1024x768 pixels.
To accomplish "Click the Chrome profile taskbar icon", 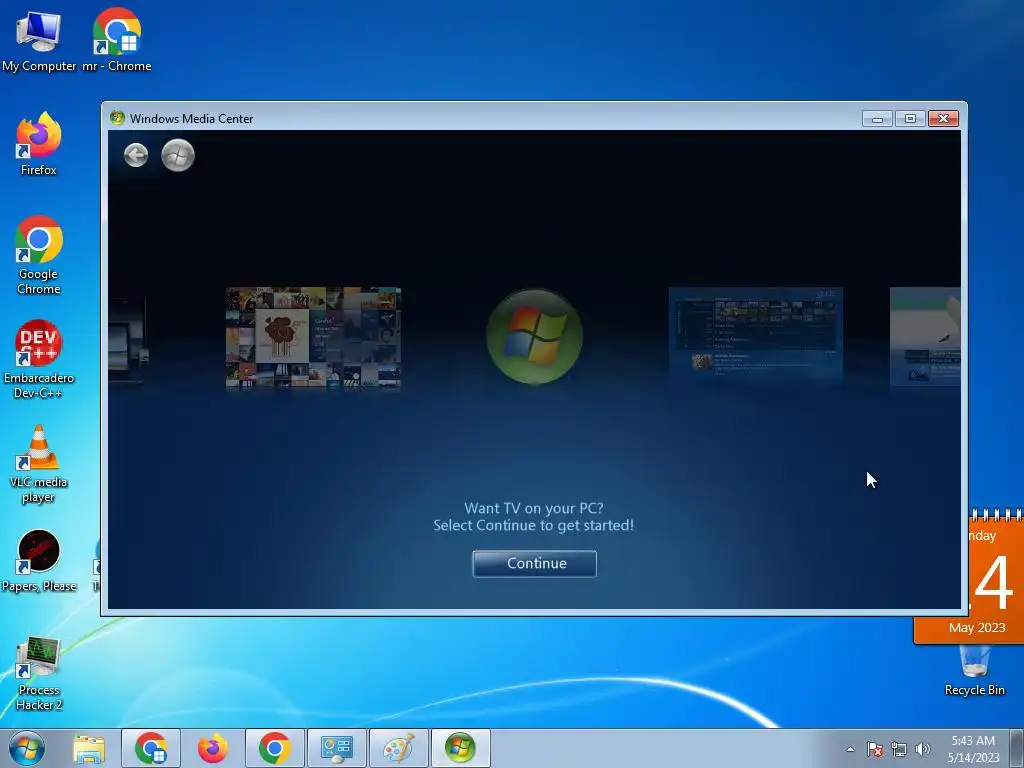I will tap(151, 748).
